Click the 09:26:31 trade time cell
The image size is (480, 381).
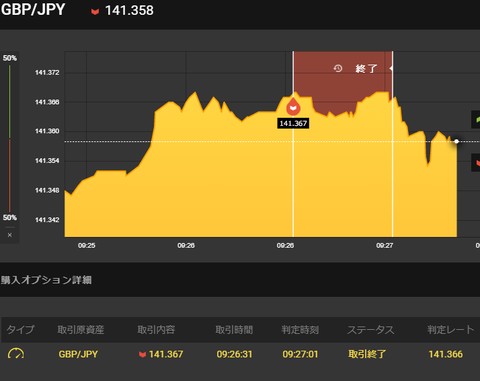pyautogui.click(x=234, y=354)
